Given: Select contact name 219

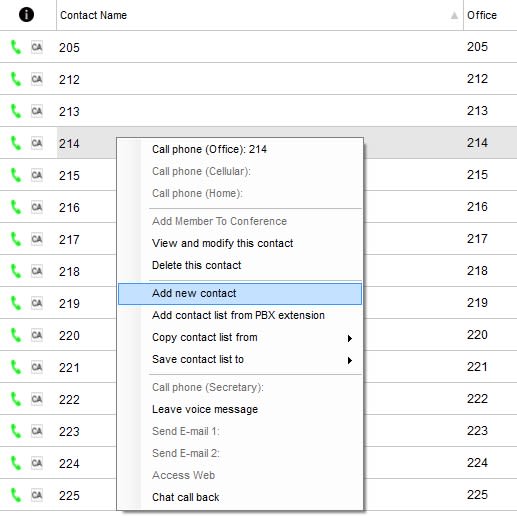Looking at the screenshot, I should tap(69, 303).
